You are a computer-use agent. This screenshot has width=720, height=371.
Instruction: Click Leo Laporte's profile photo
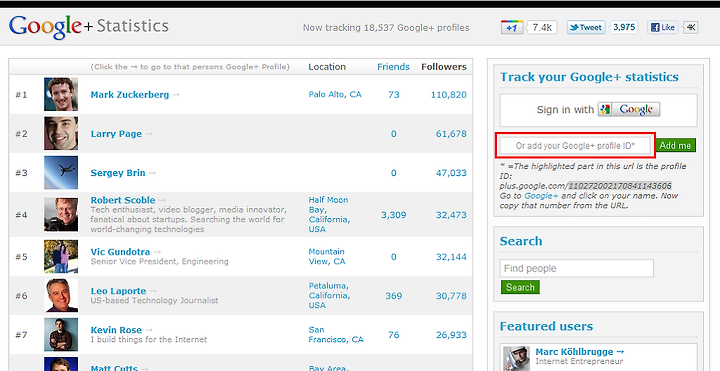(x=61, y=295)
